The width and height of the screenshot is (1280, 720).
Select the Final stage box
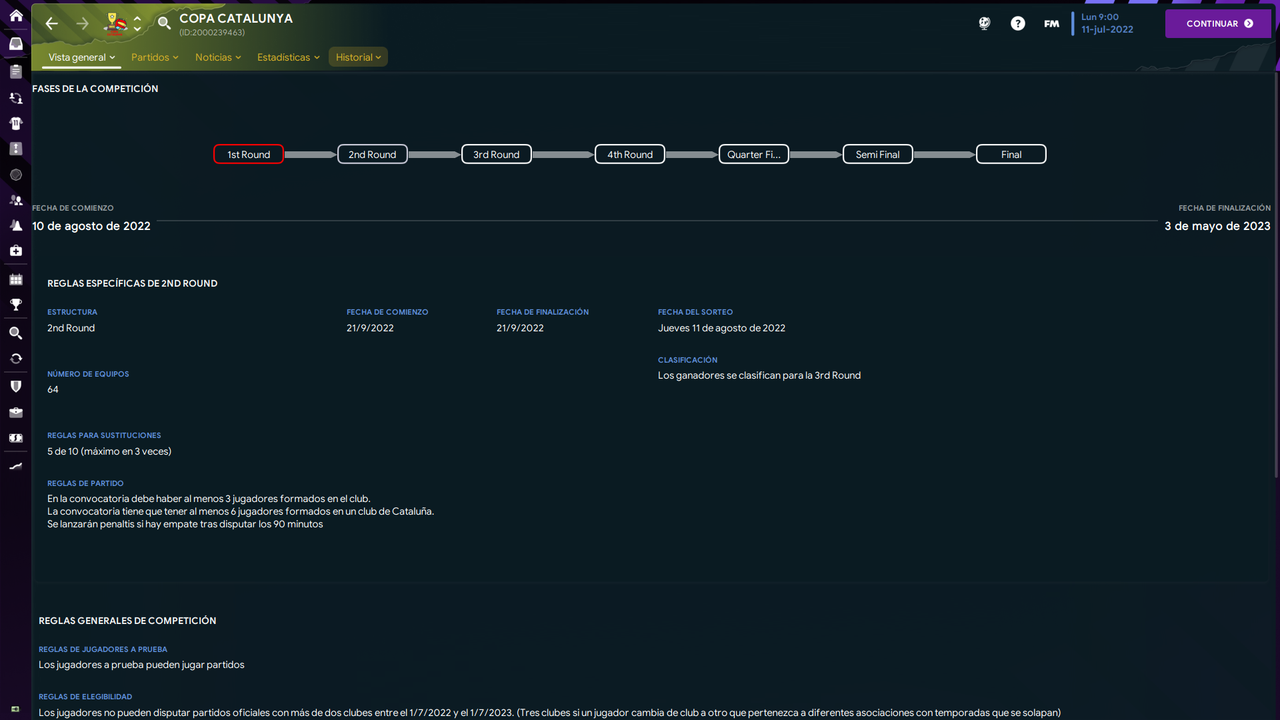pyautogui.click(x=1011, y=154)
